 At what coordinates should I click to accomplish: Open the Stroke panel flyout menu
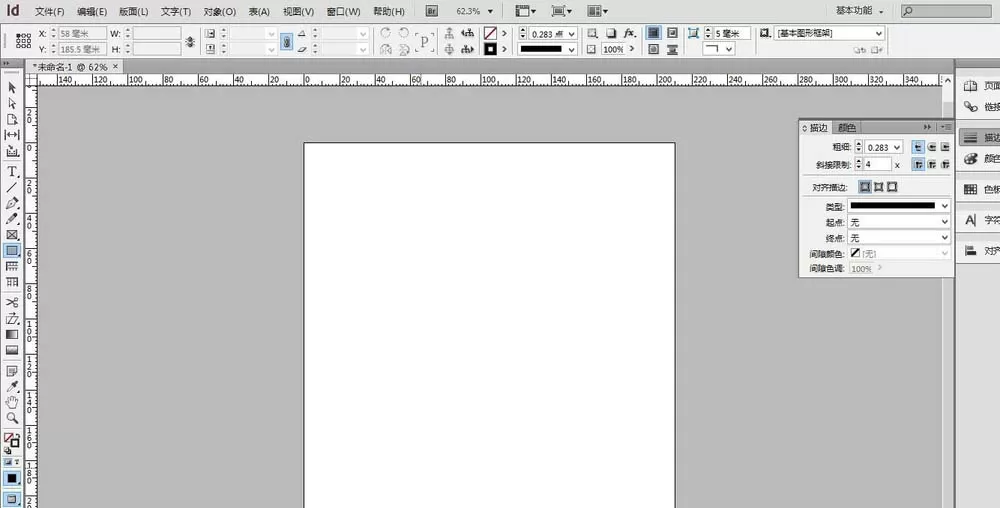point(946,127)
